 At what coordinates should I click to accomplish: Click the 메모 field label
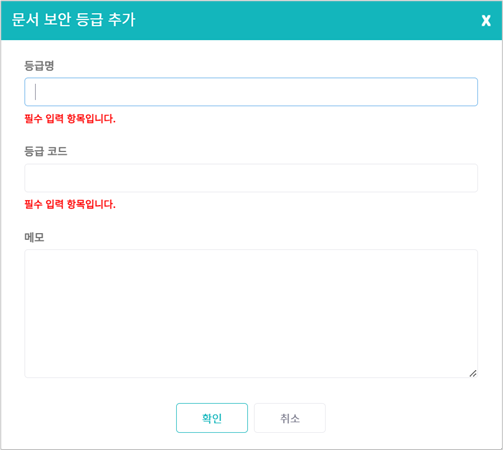click(34, 237)
